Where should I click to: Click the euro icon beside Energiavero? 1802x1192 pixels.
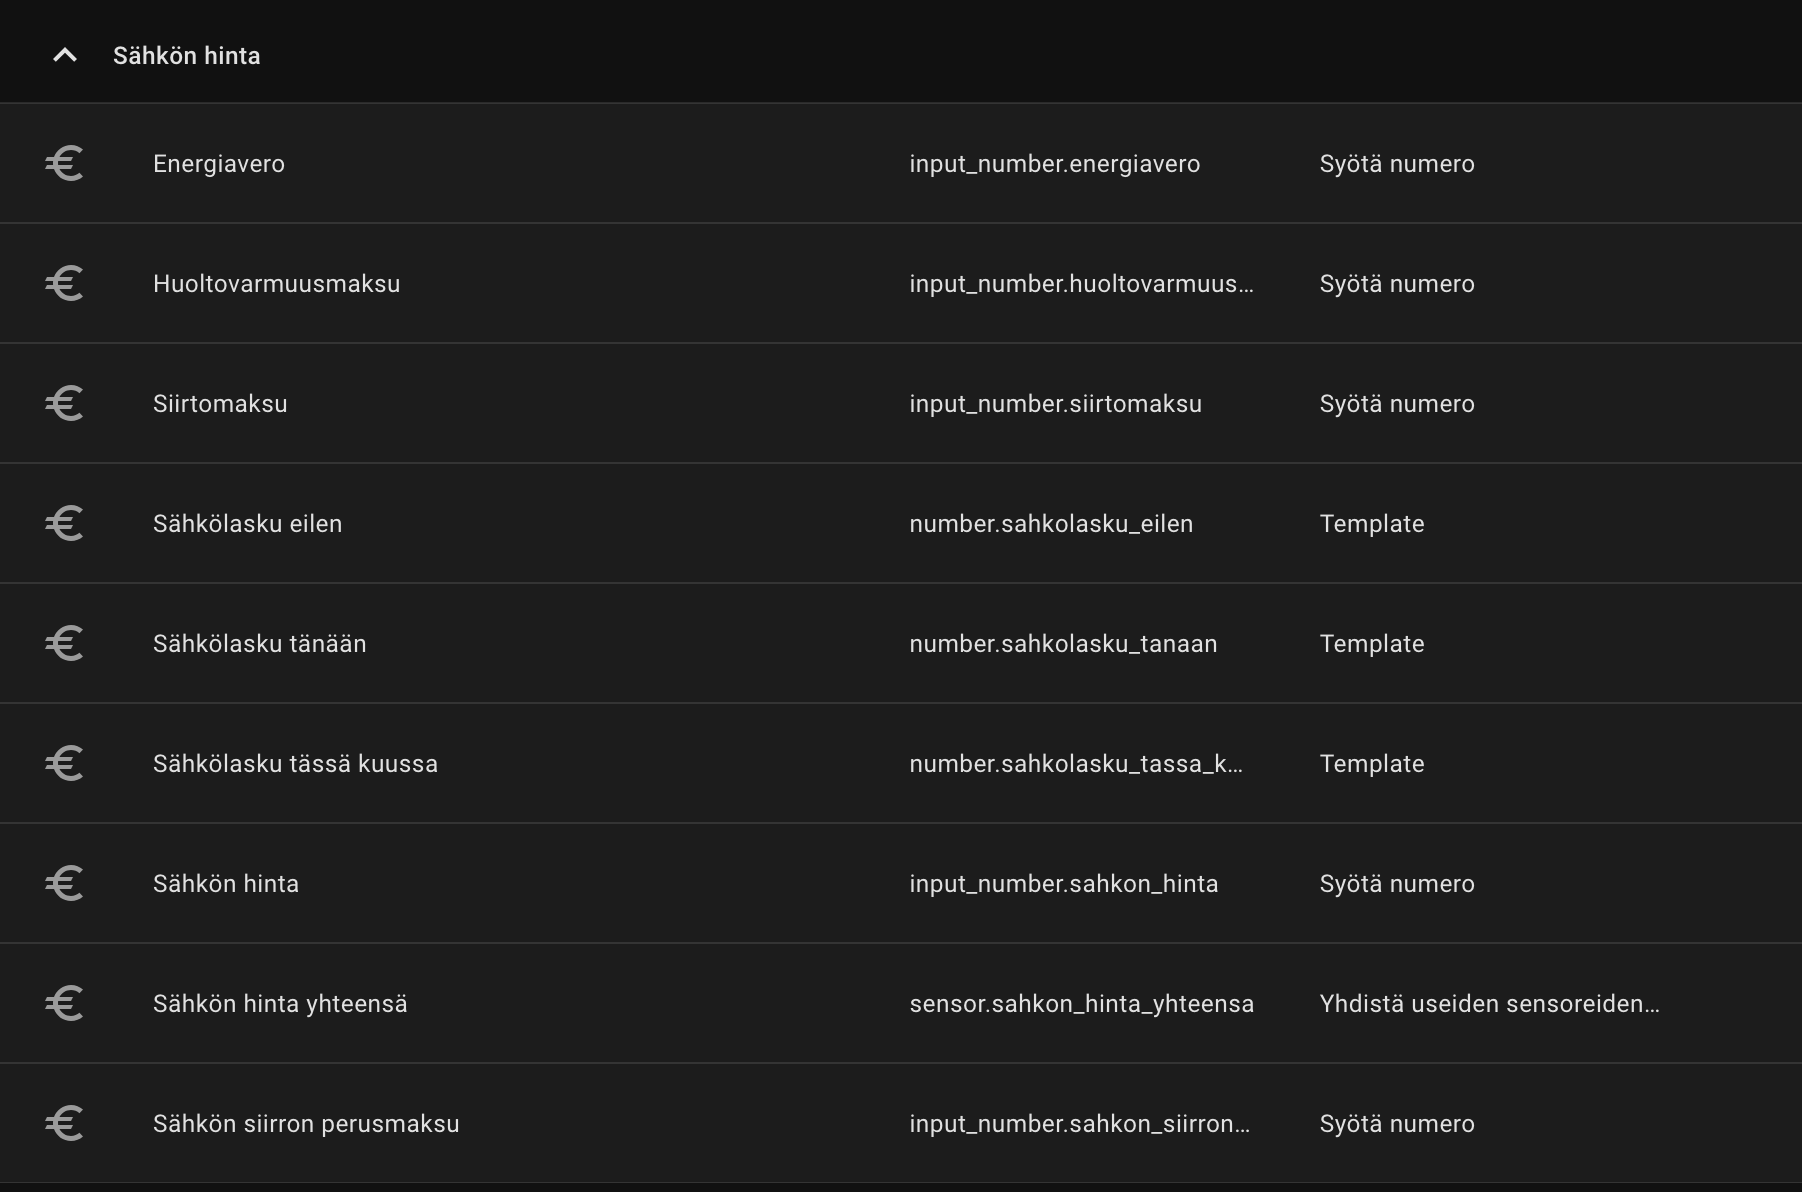pos(65,164)
